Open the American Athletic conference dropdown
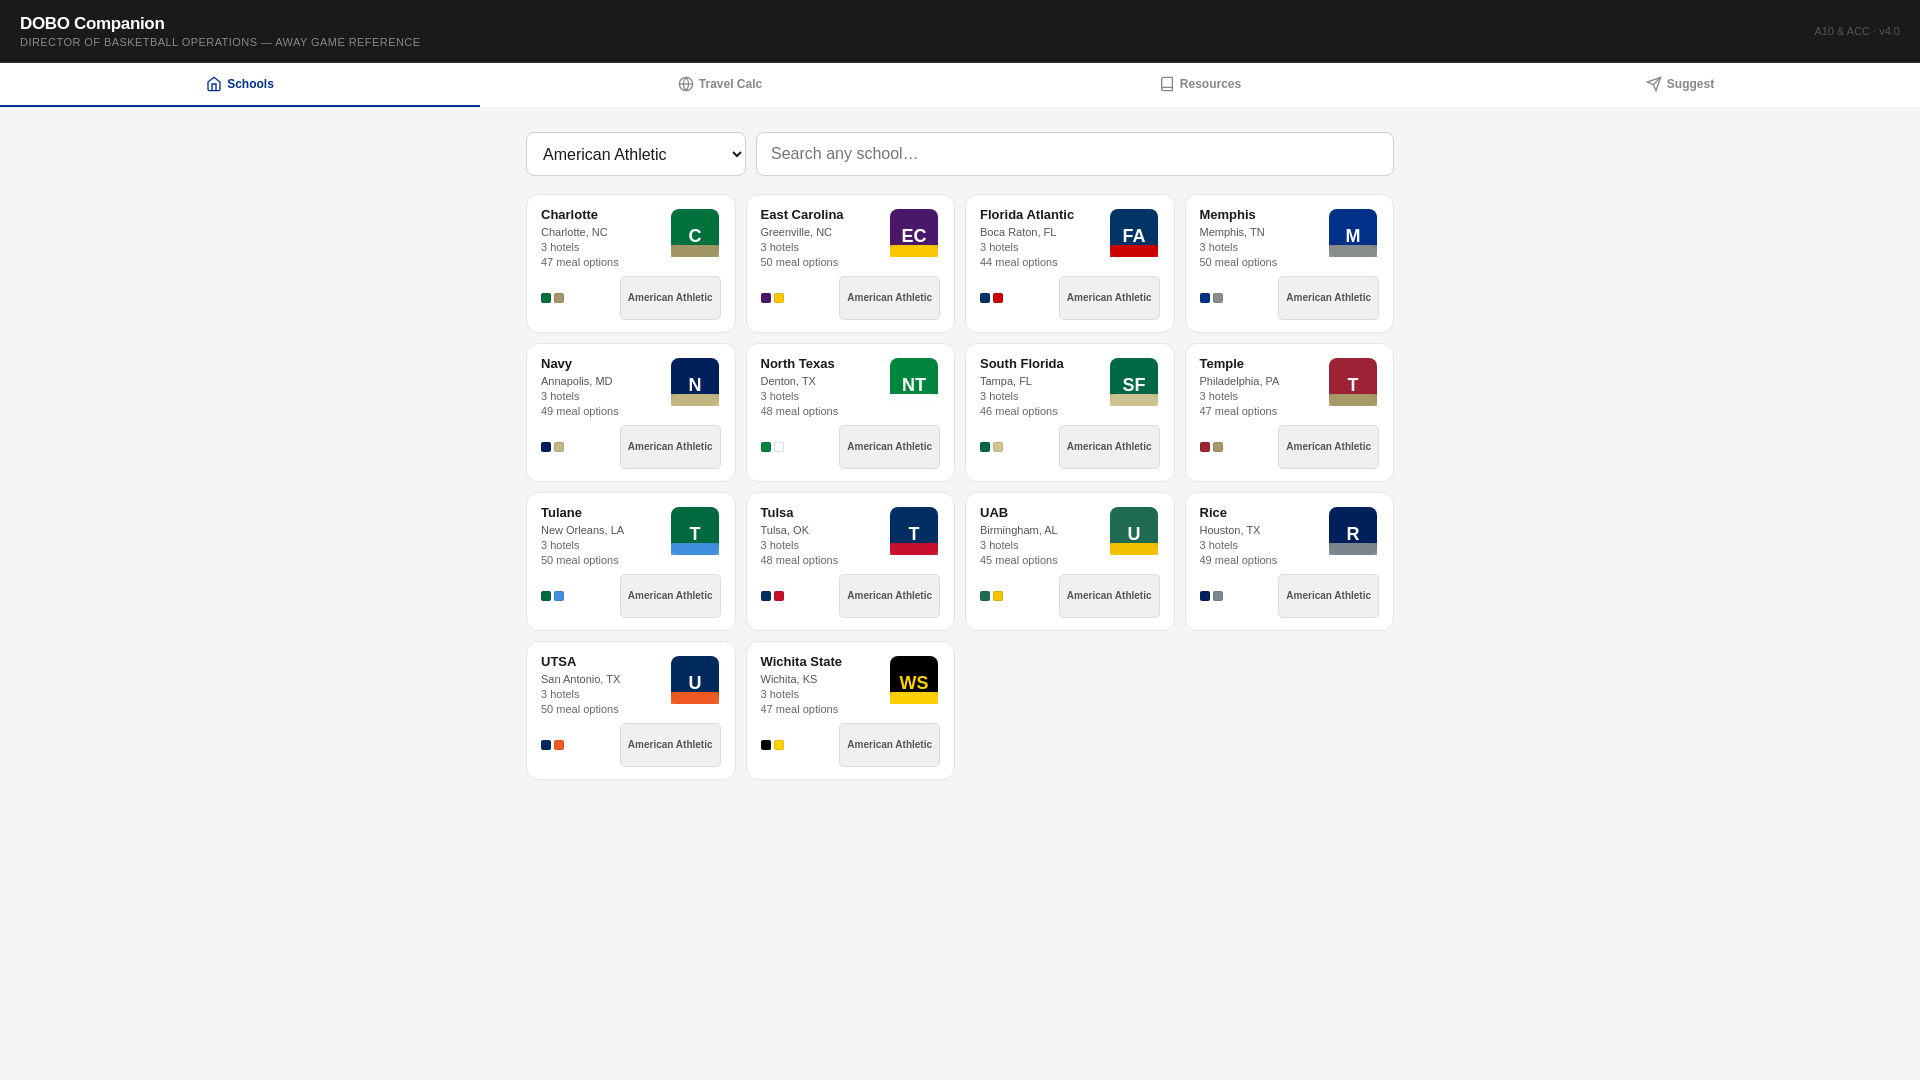This screenshot has width=1920, height=1080. 636,154
